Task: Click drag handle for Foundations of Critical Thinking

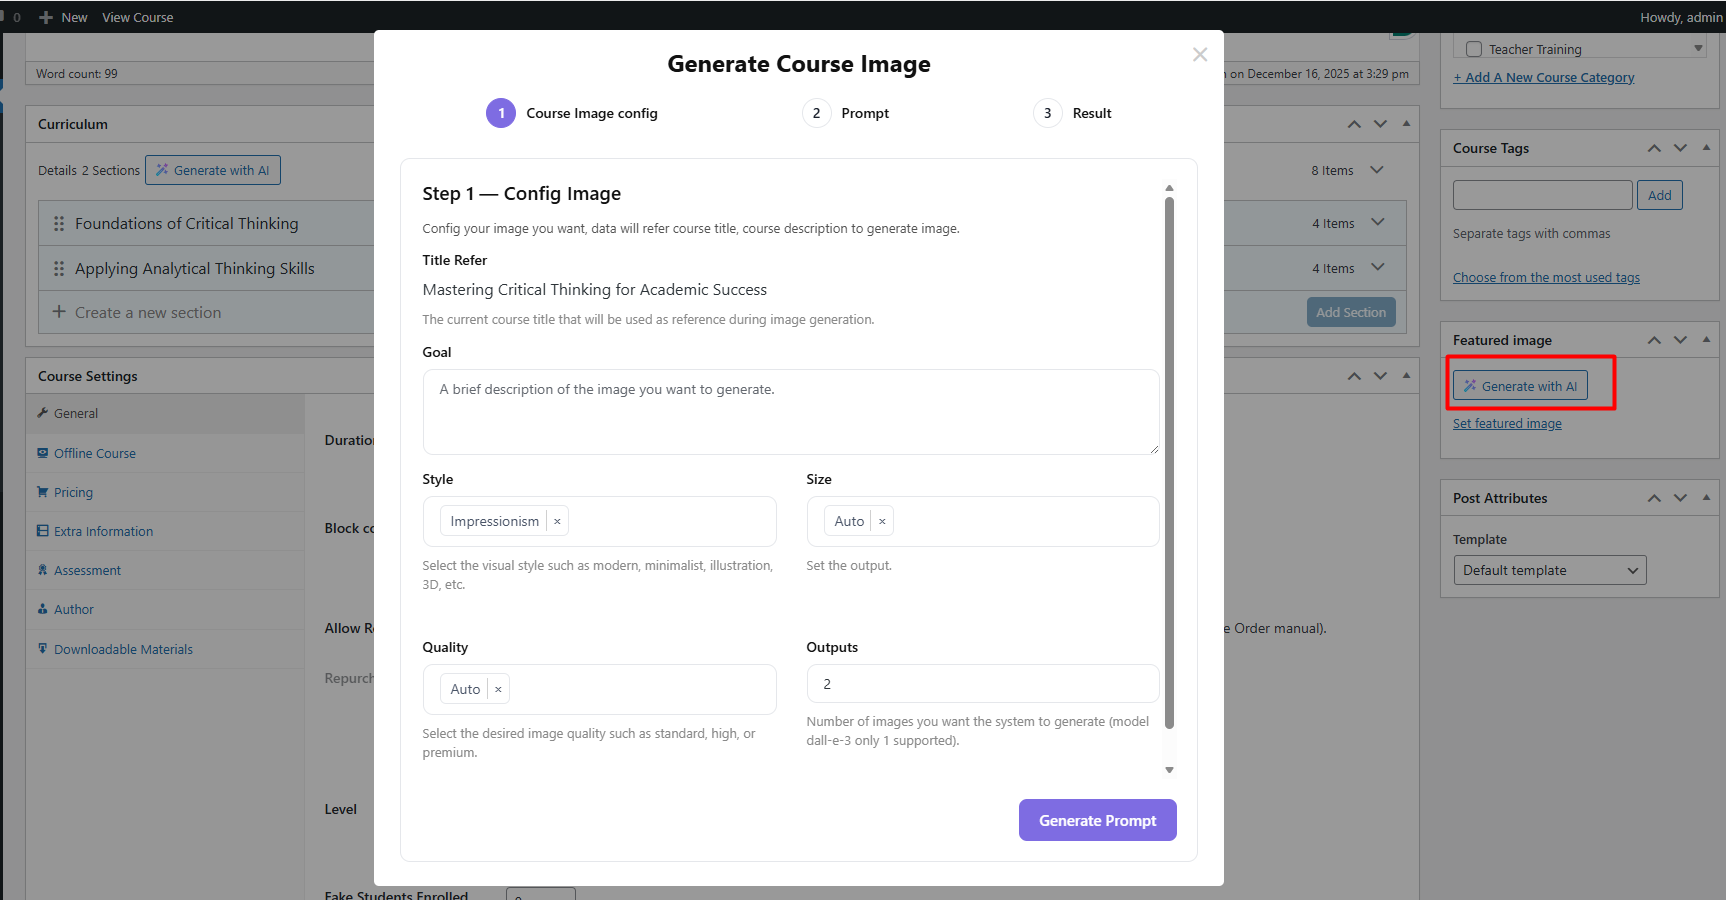Action: pyautogui.click(x=59, y=224)
